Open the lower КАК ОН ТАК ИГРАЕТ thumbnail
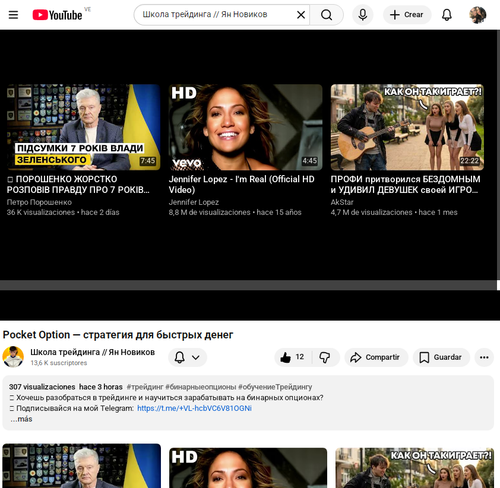The width and height of the screenshot is (500, 488). (414, 468)
